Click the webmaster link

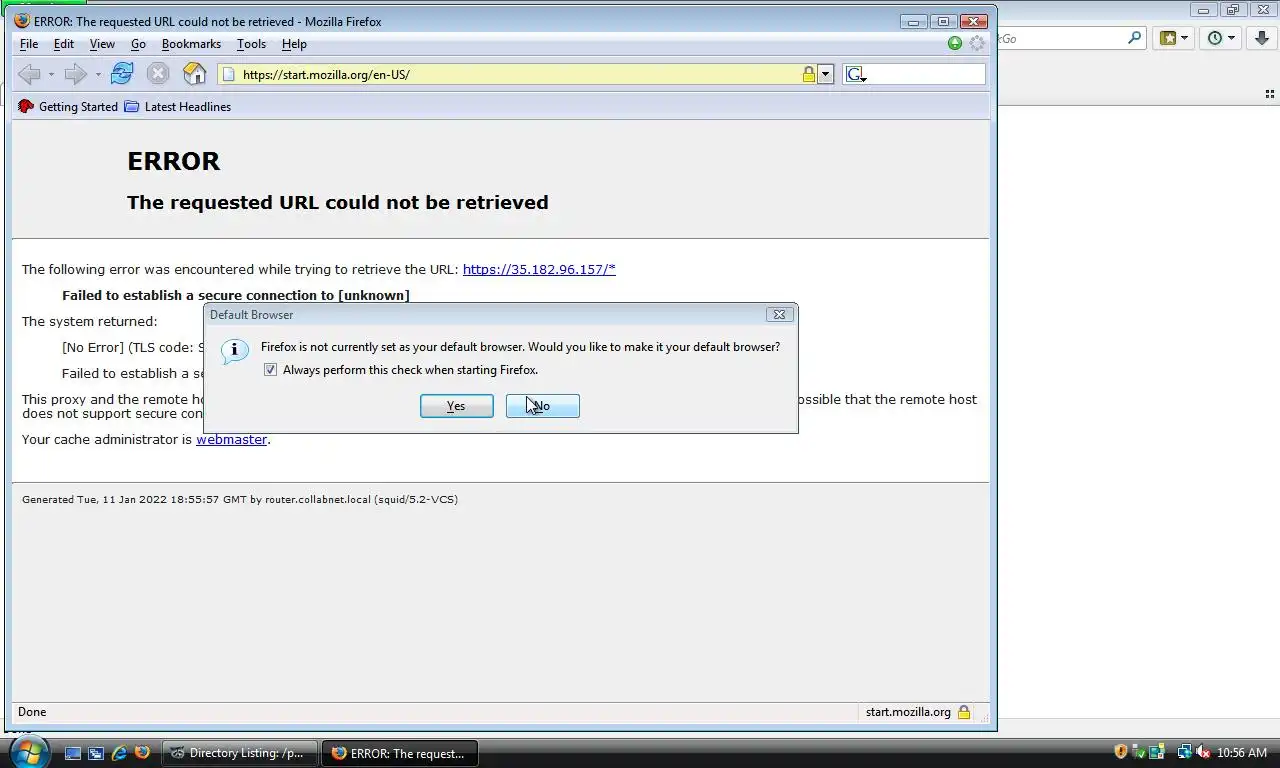click(x=231, y=439)
